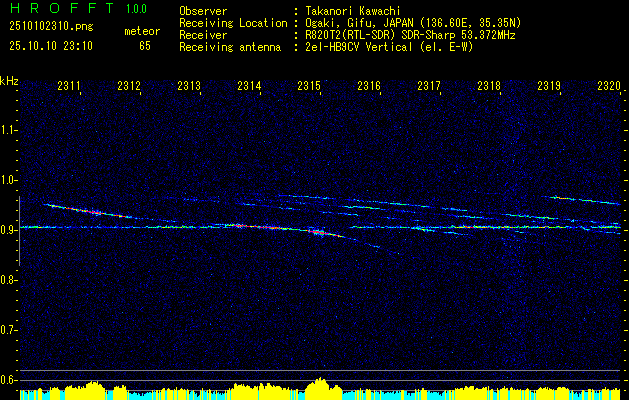
Task: Click the 1.1 frequency axis label
Action: click(8, 130)
